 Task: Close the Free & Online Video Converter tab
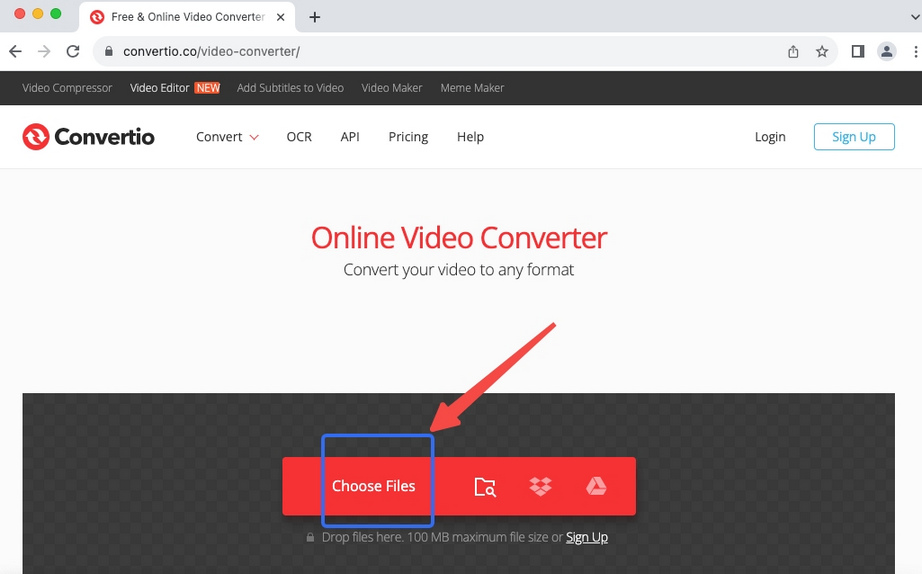tap(281, 17)
